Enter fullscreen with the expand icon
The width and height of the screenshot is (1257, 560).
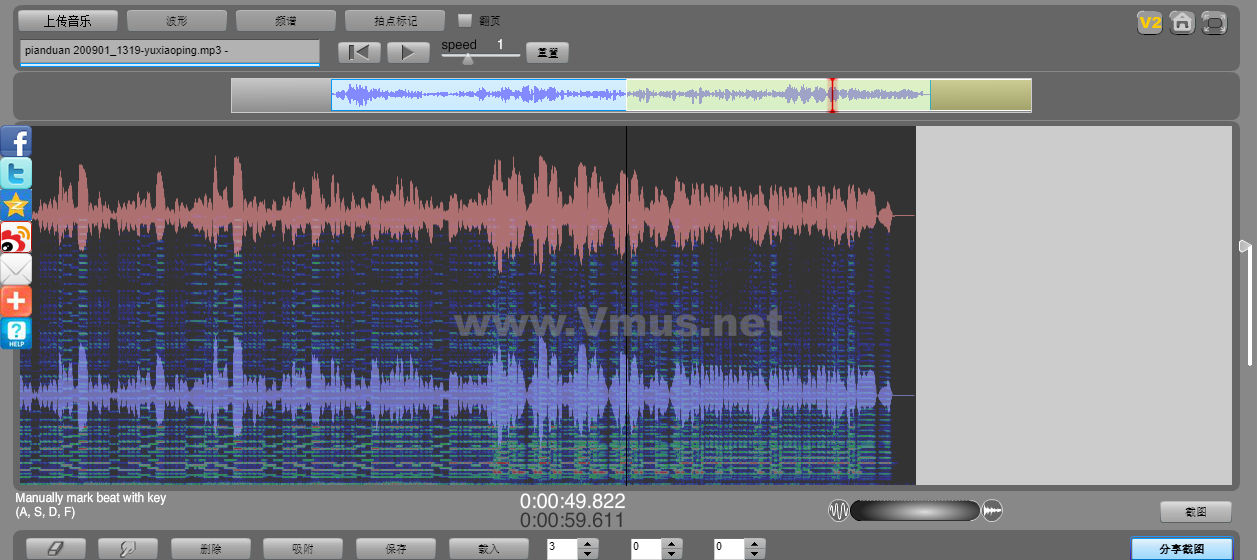coord(1214,22)
